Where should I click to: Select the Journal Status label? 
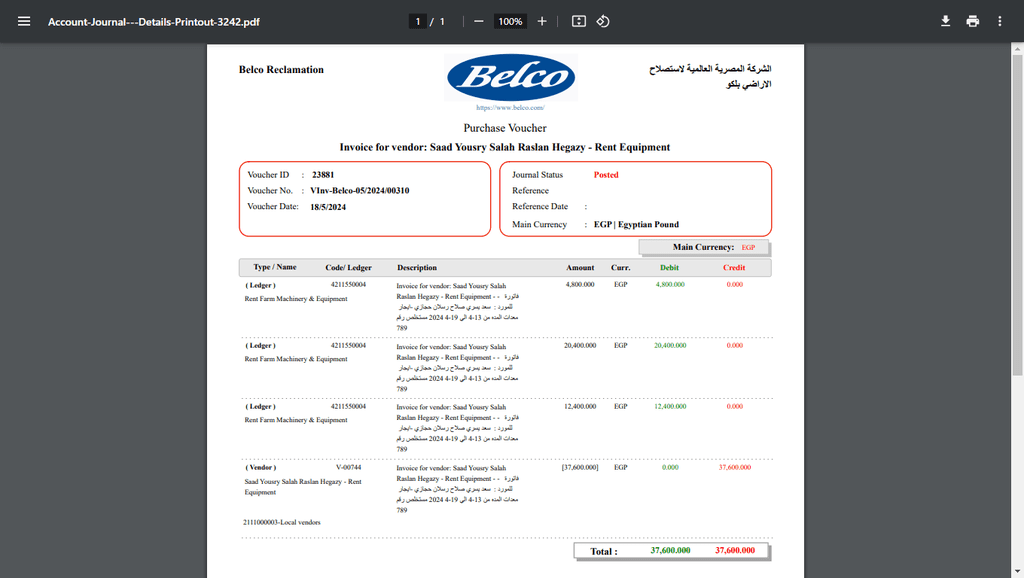coord(537,175)
